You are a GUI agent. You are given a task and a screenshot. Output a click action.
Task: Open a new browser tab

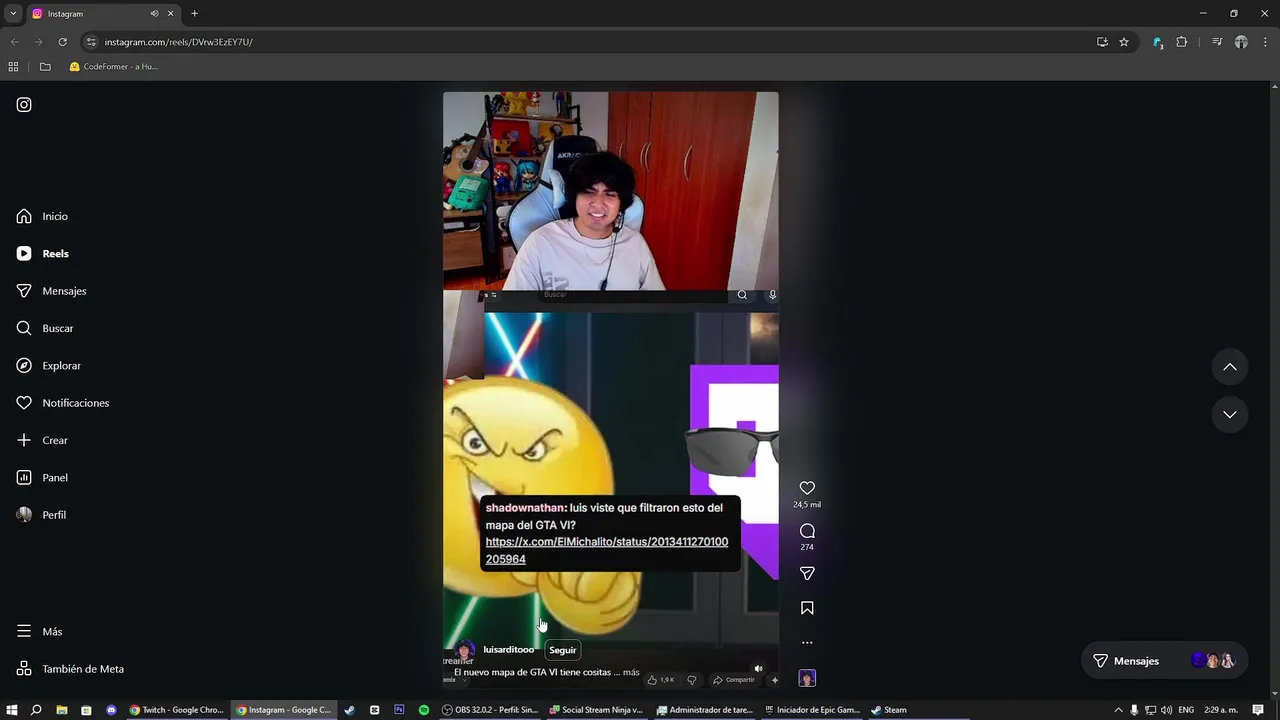pos(194,14)
